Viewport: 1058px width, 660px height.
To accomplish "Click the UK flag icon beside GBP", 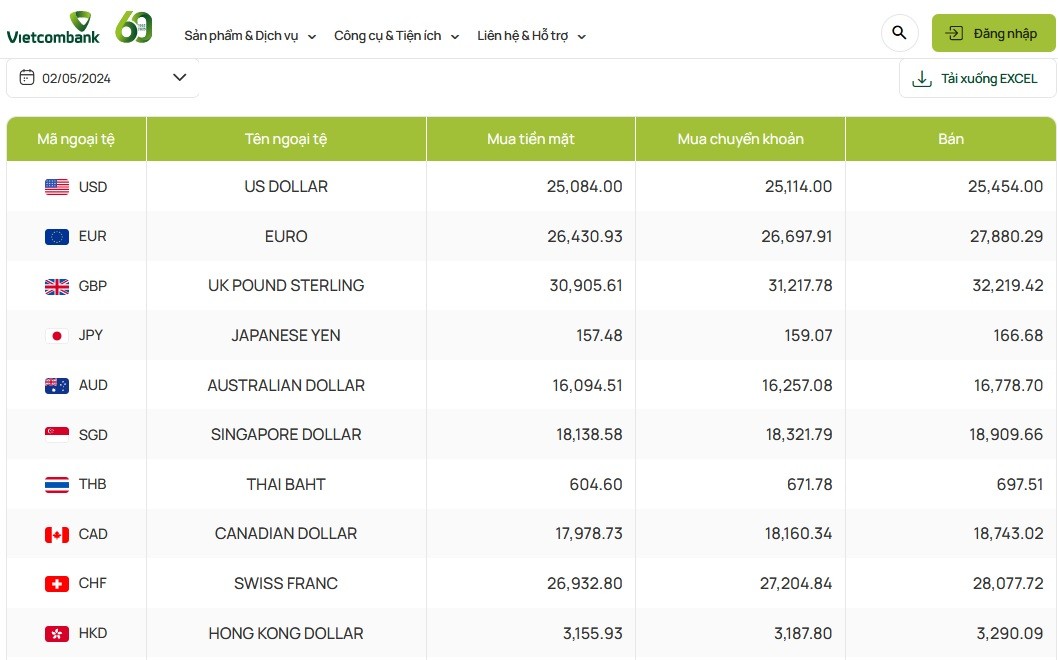I will [58, 285].
